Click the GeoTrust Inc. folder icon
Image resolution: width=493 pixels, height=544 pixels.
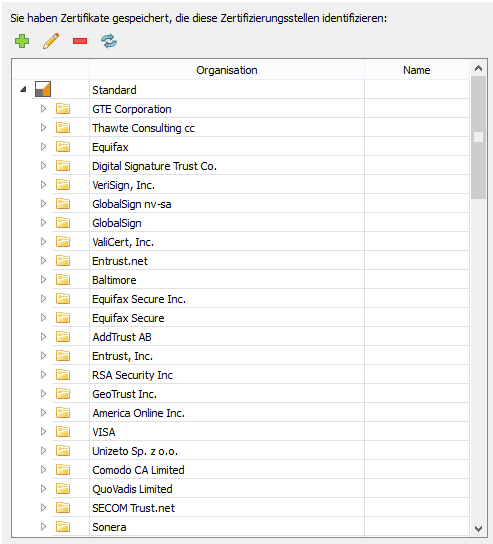click(63, 394)
